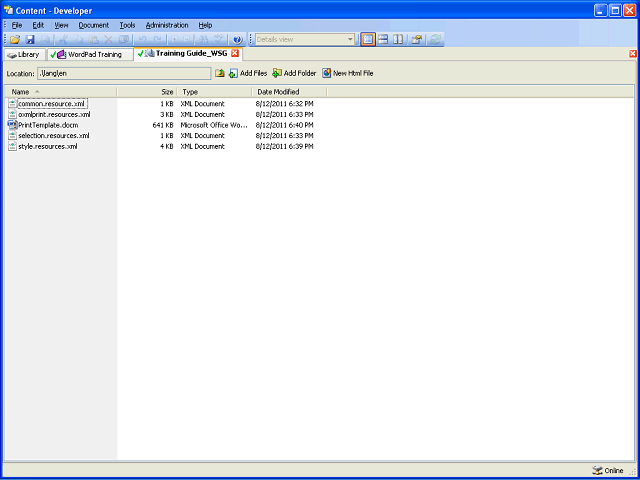Click the grayed-out Cut scissors icon

tap(63, 40)
